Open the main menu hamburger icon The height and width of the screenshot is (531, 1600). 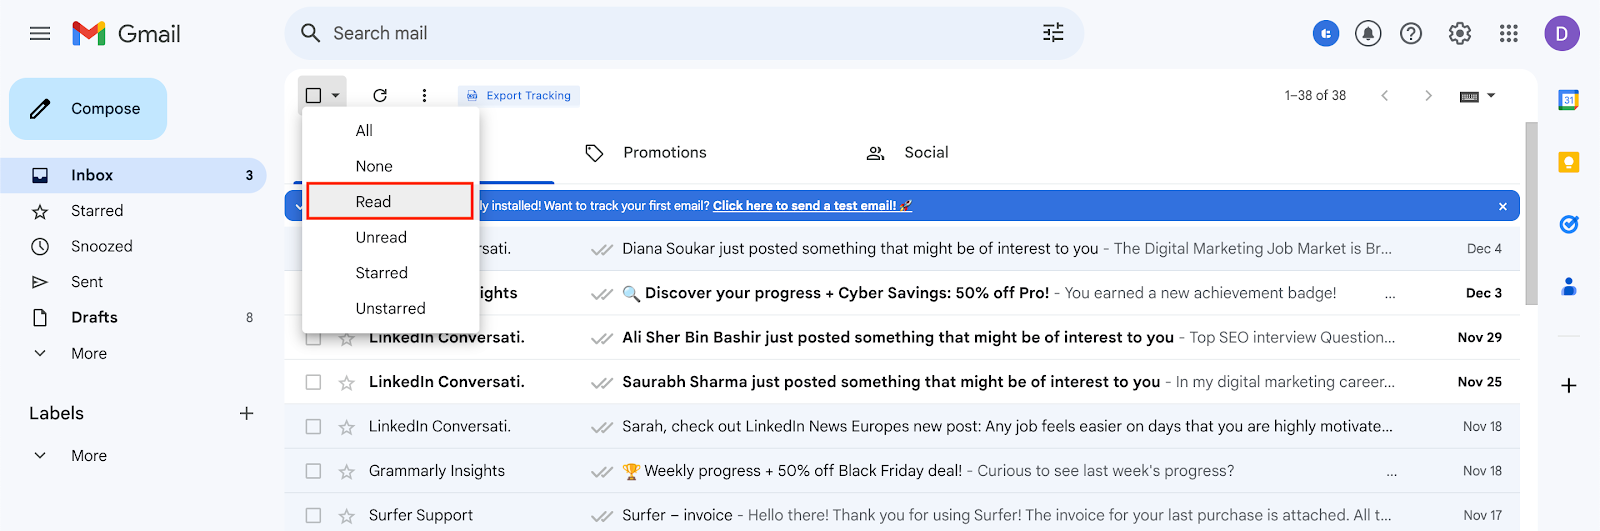coord(40,34)
